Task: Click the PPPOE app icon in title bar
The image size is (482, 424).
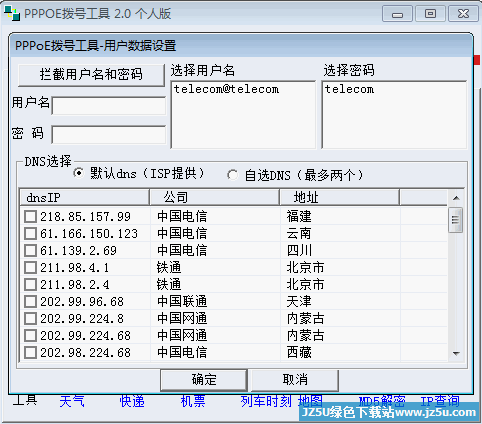Action: coord(12,13)
